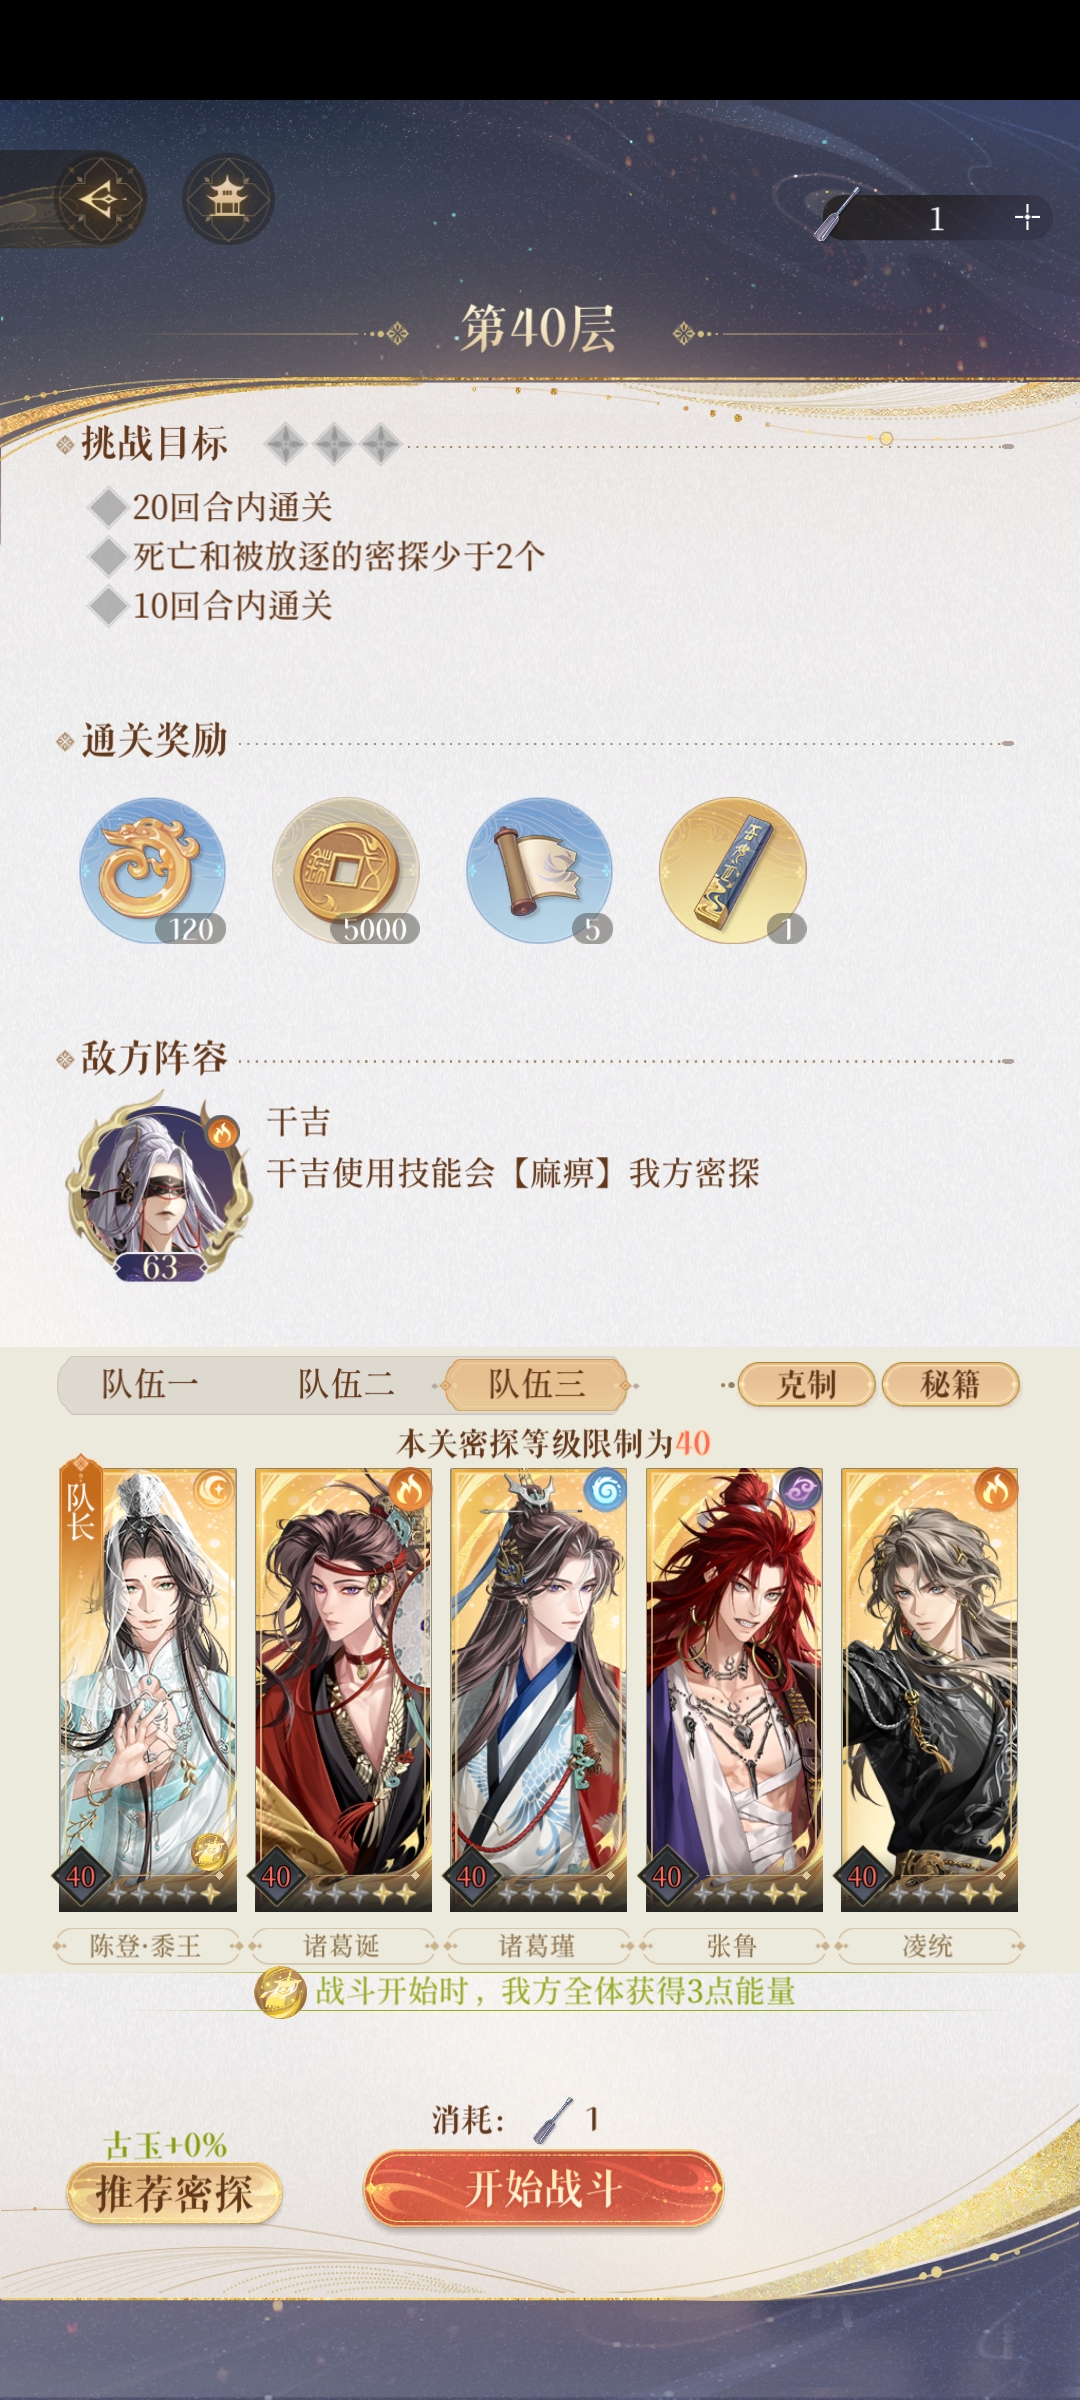Select character card 诸葛诞
Screen dimensions: 1080x2400
[343, 1689]
